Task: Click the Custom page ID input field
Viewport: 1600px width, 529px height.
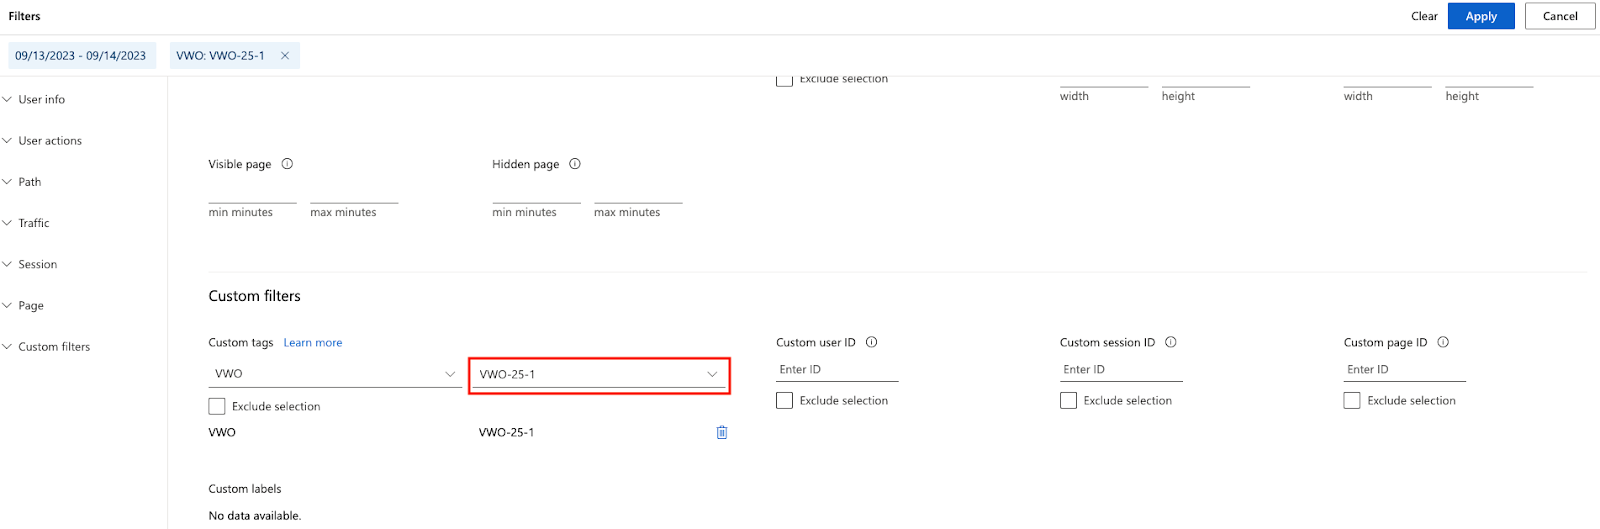Action: point(1405,370)
